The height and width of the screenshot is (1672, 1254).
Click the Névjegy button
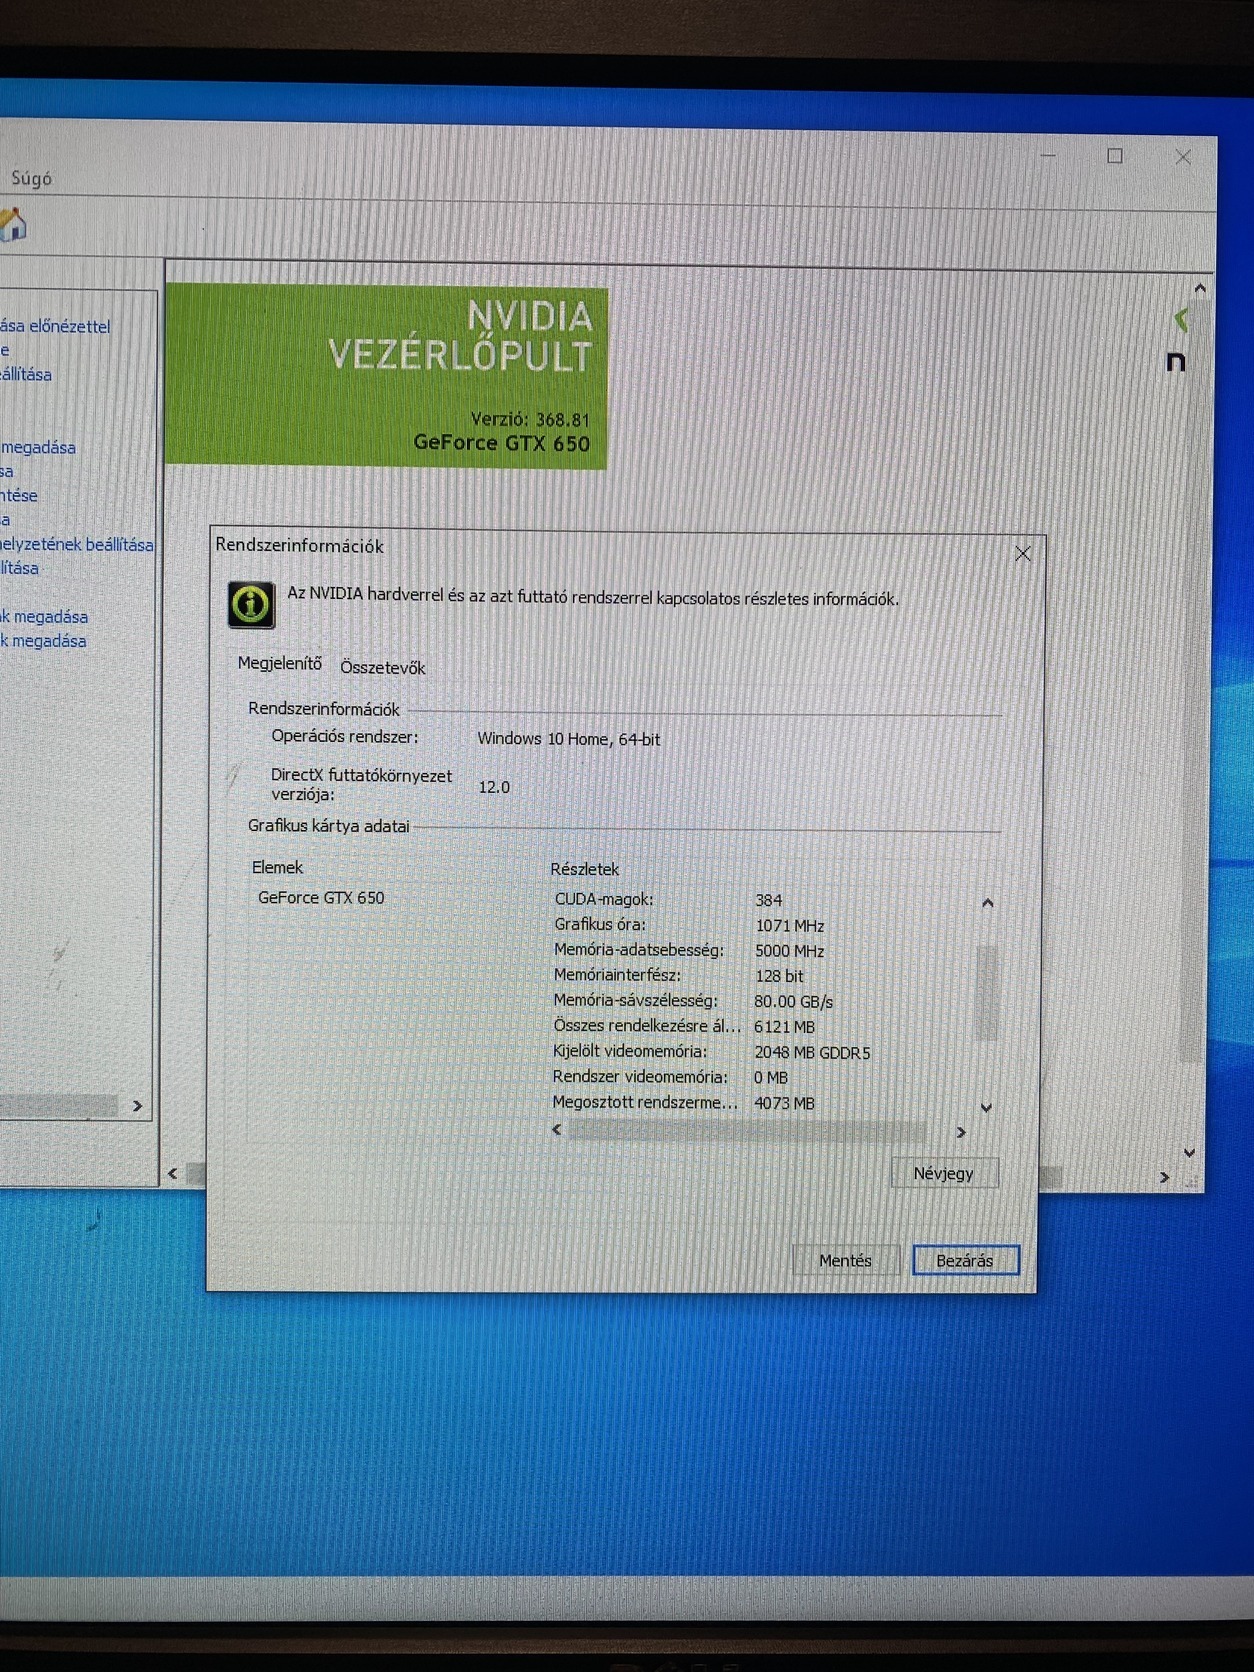tap(944, 1173)
